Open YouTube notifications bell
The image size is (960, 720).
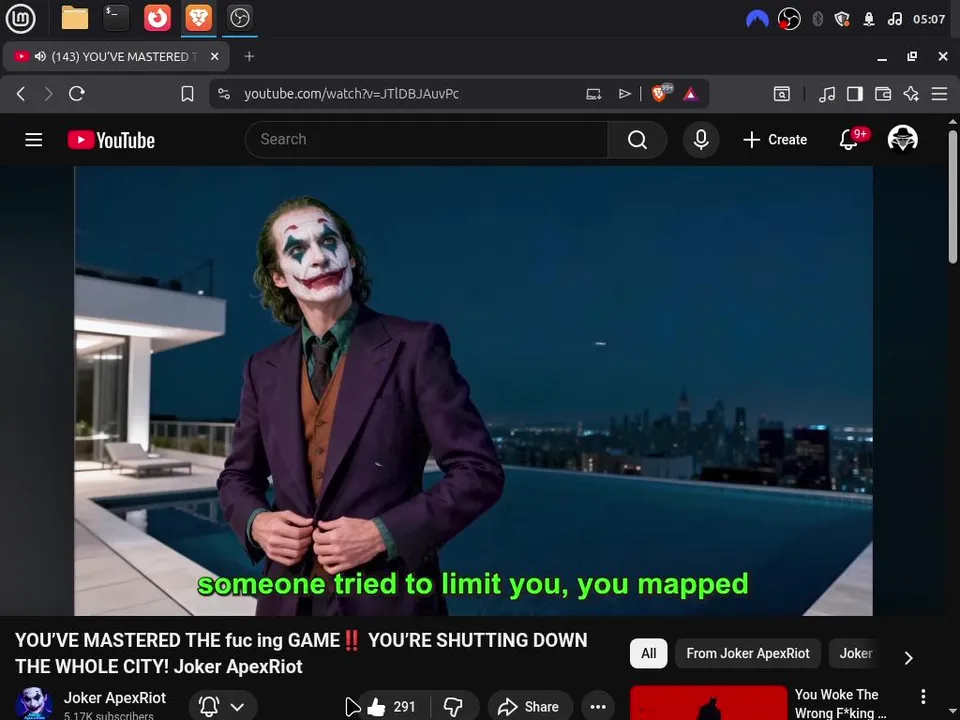tap(849, 140)
